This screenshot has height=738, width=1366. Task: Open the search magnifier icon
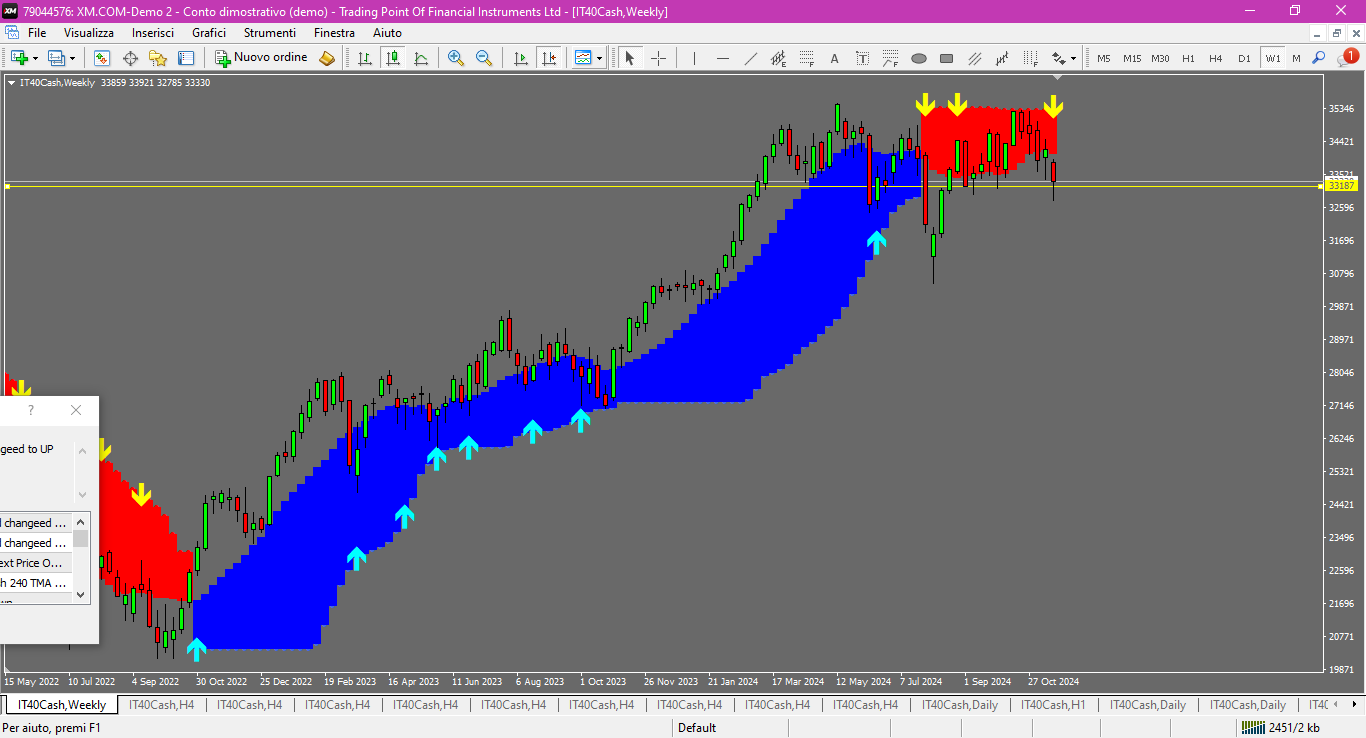point(1319,58)
